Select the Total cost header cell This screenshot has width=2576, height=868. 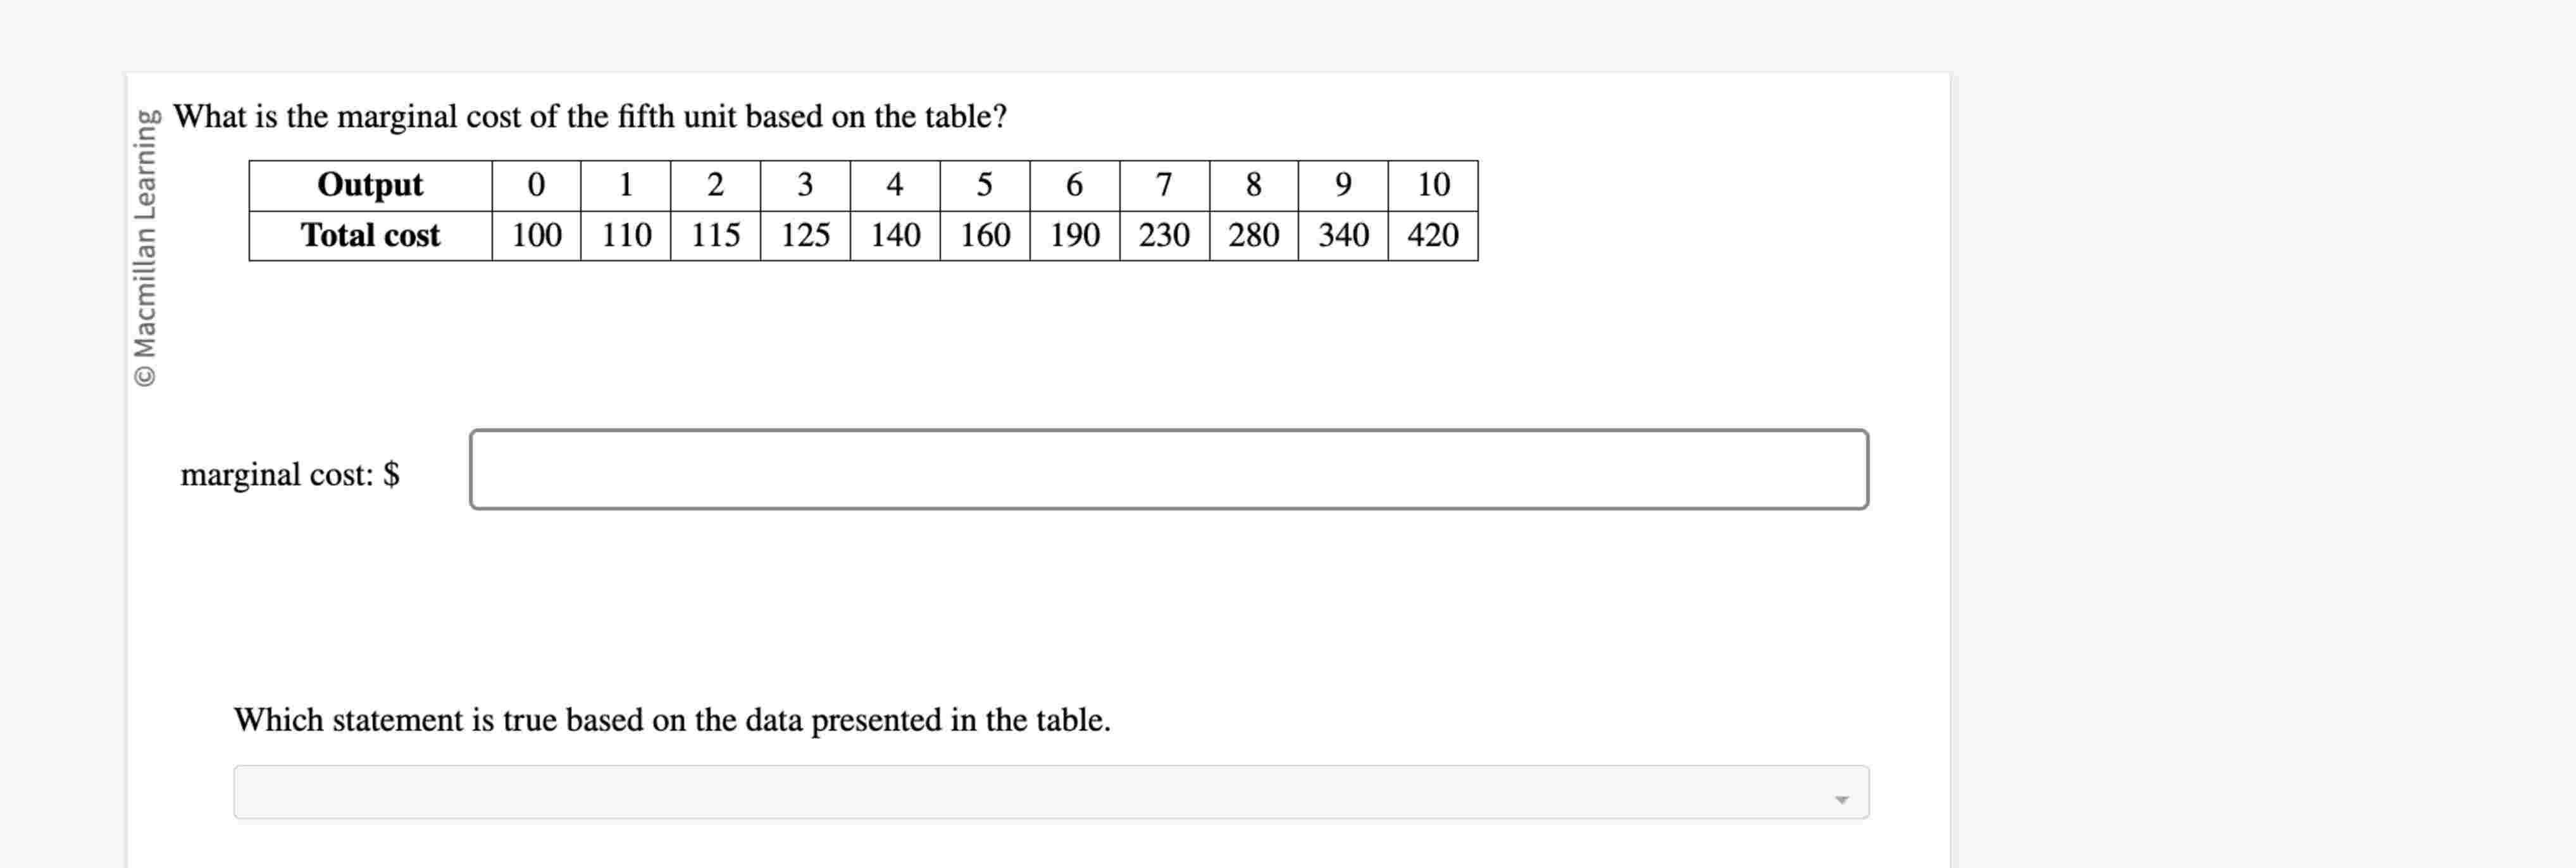point(369,235)
